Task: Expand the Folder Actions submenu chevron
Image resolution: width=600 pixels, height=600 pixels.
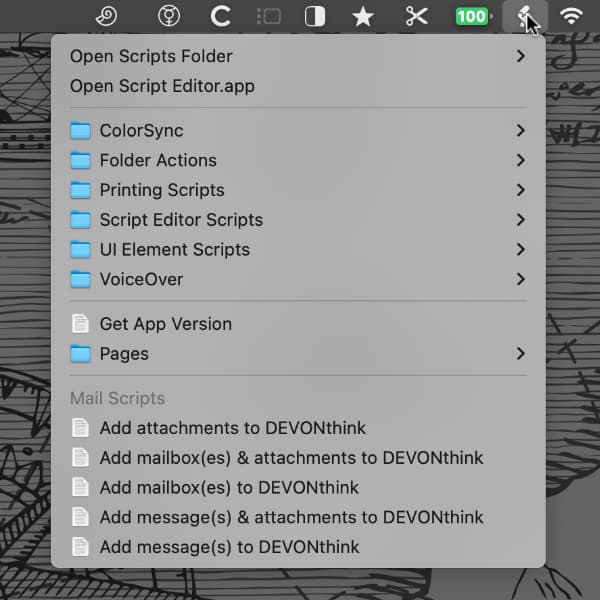Action: (x=520, y=160)
